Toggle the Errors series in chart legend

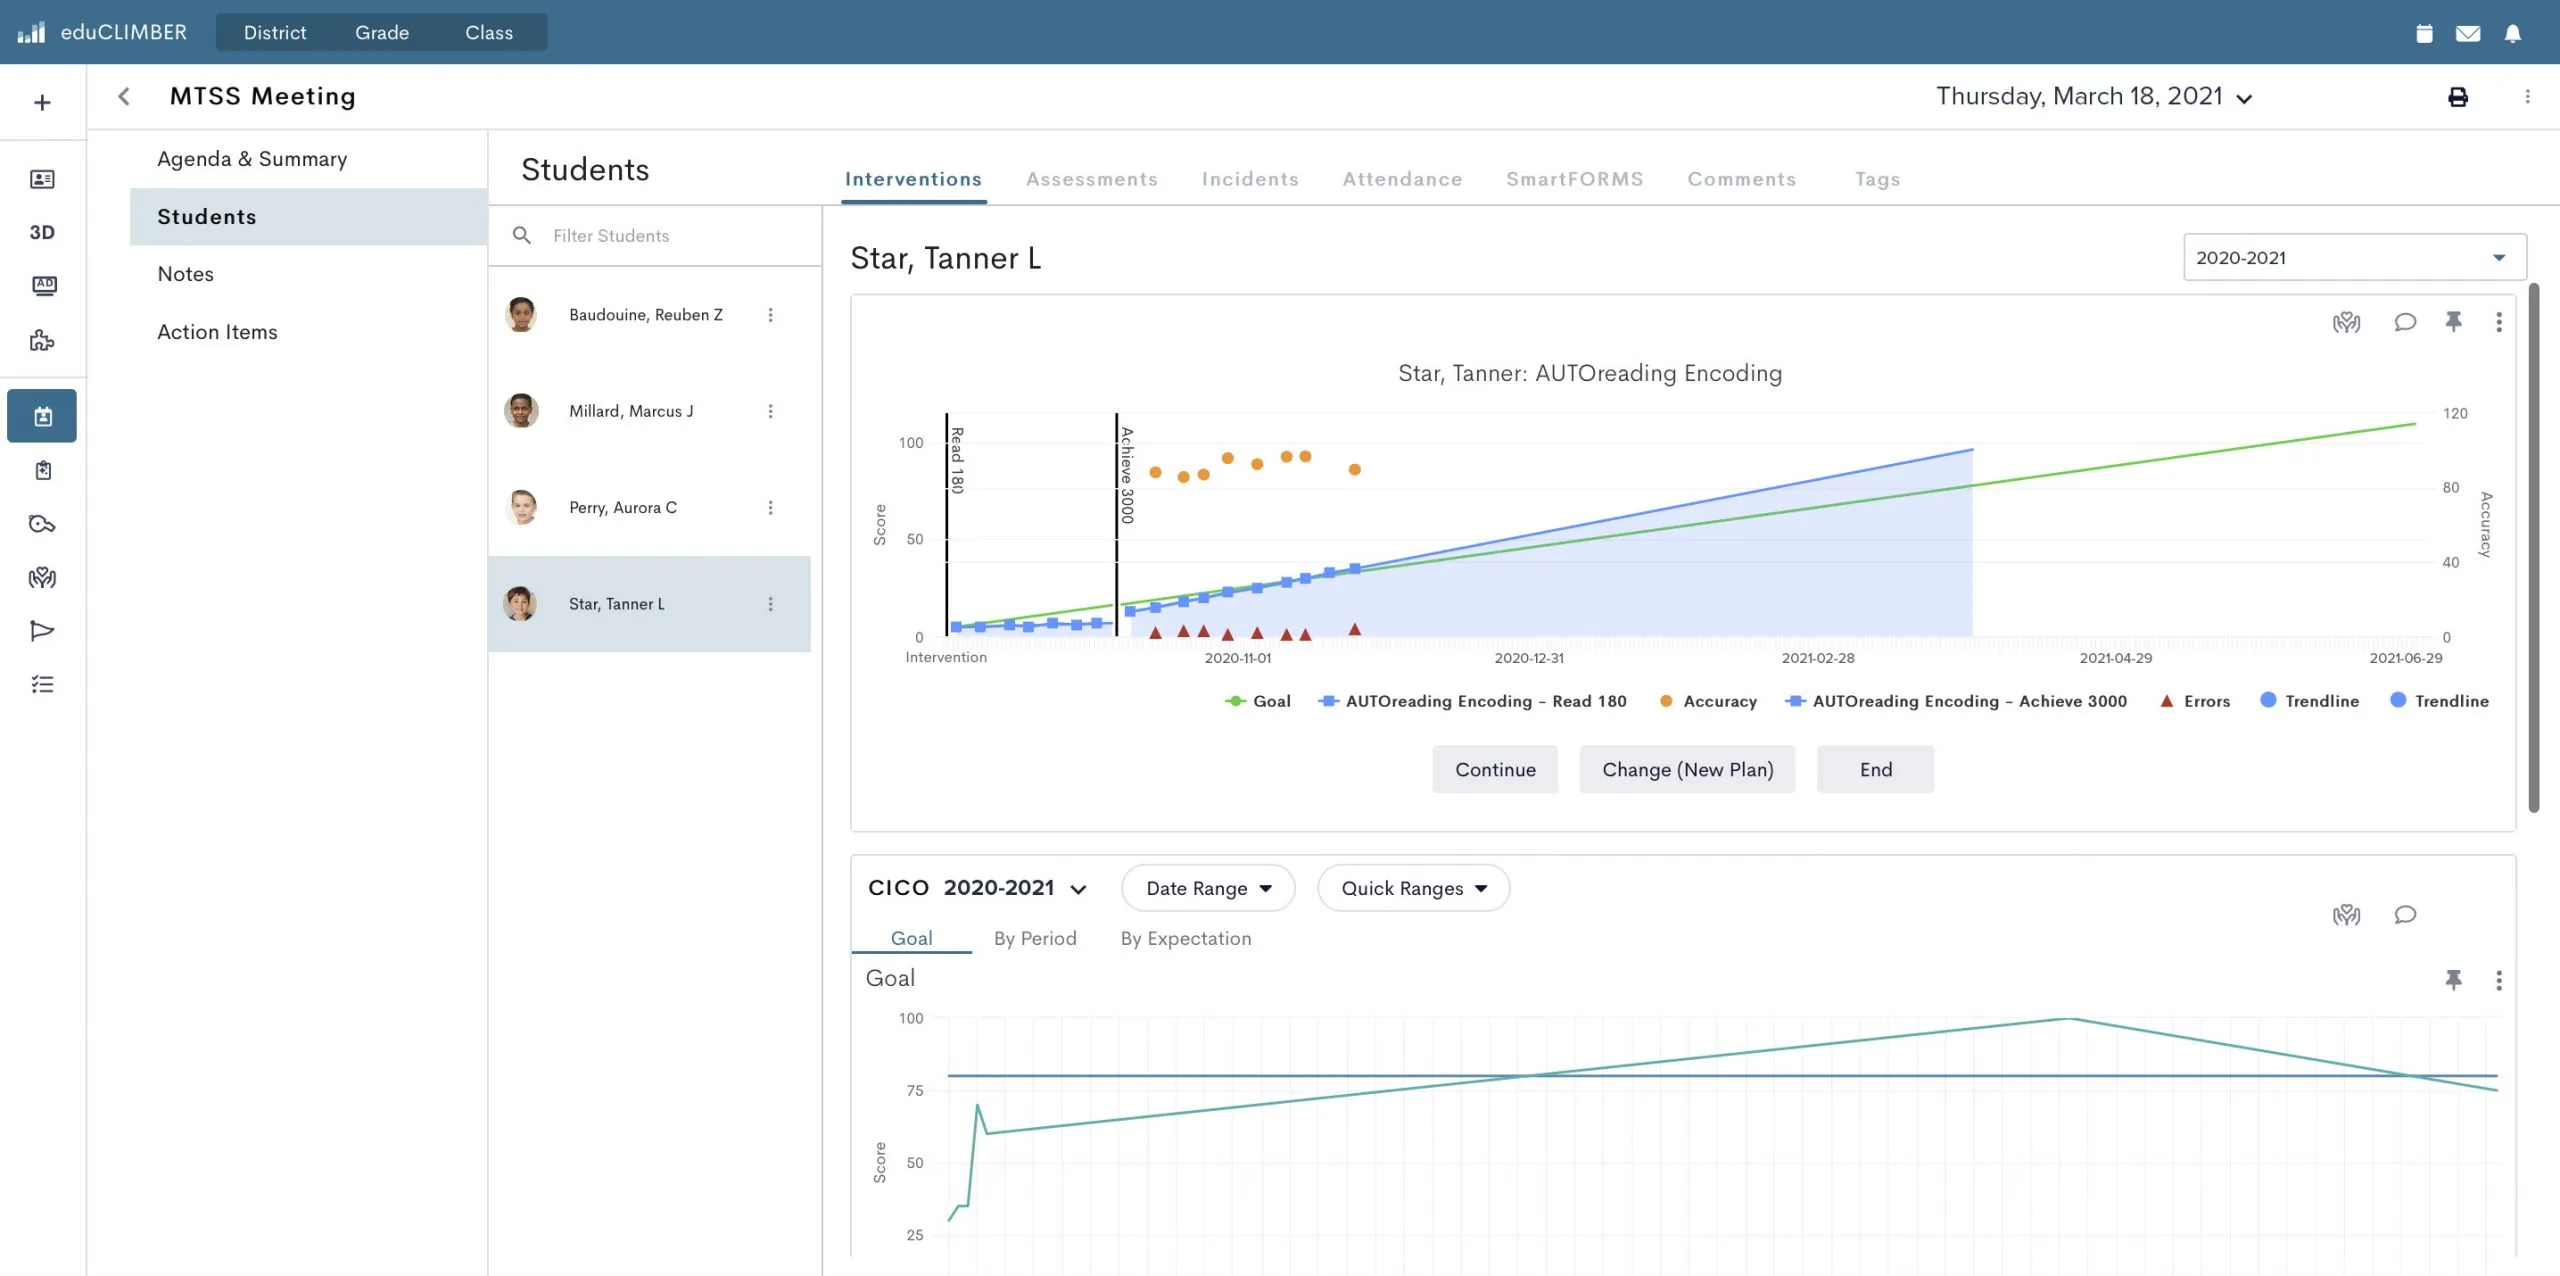click(x=2195, y=701)
